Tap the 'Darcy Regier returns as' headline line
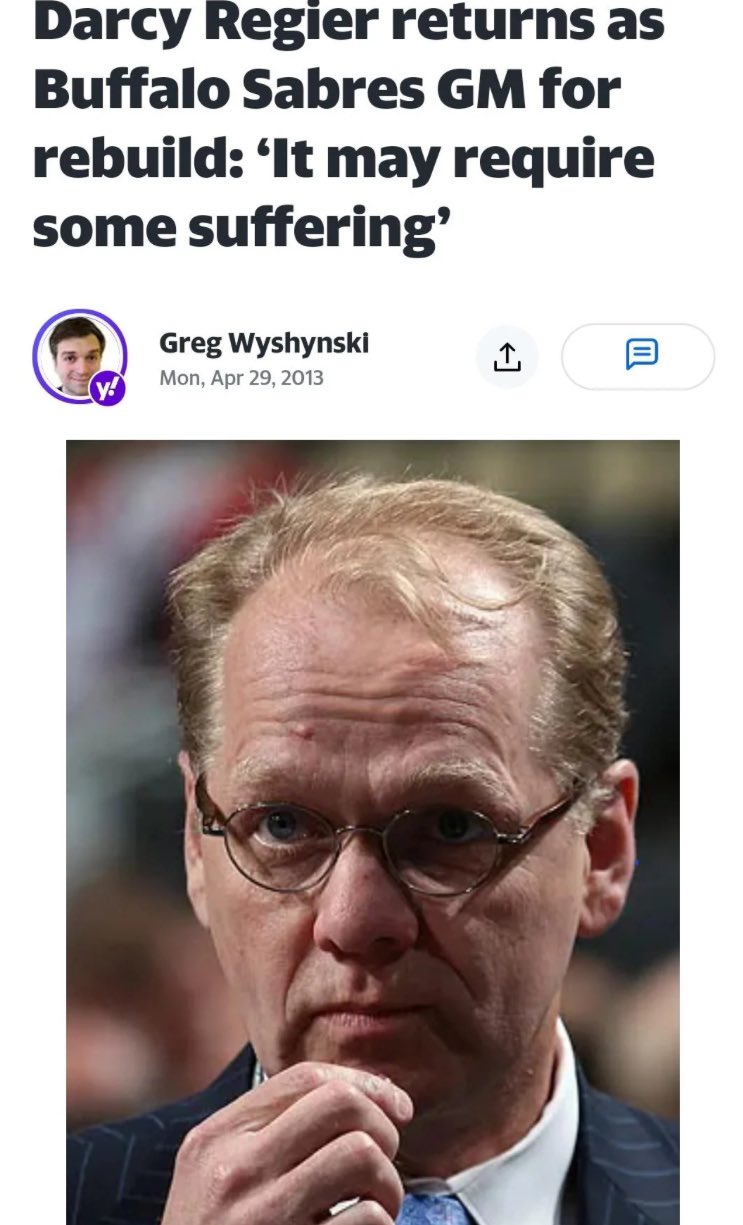 (348, 22)
